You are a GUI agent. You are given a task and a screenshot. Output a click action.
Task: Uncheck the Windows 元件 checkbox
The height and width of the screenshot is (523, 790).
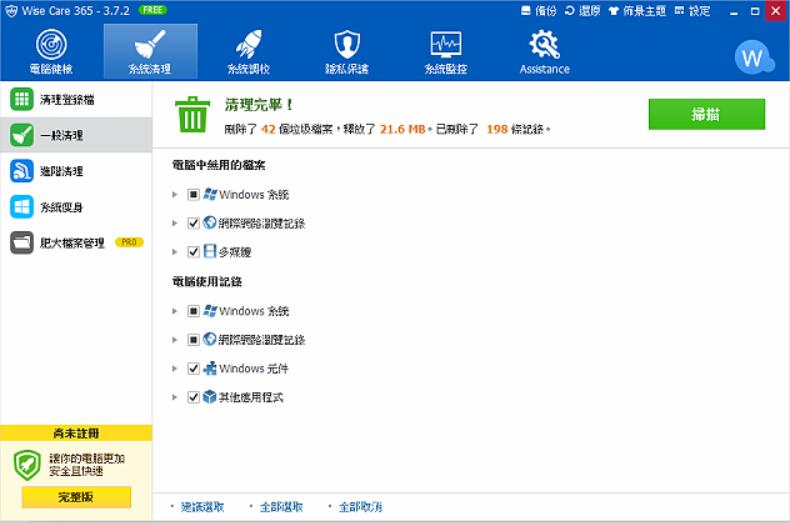coord(193,368)
